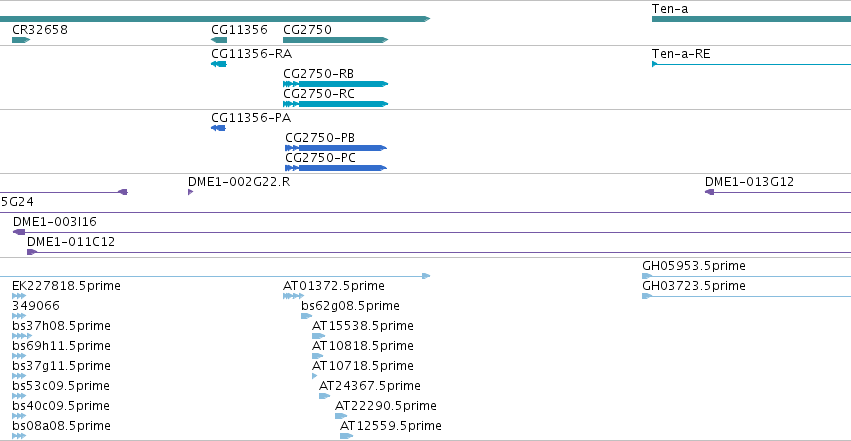This screenshot has width=851, height=441.
Task: Select the CG2750-PC protein feature
Action: (336, 168)
